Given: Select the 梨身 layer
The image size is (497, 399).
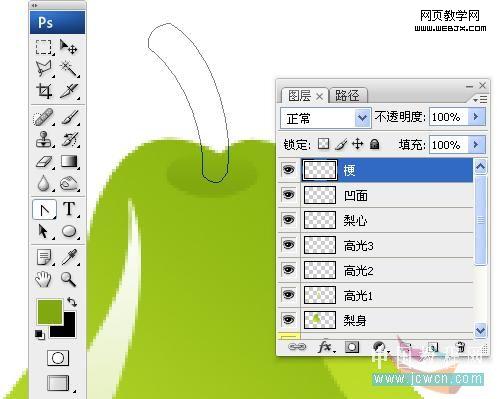Looking at the screenshot, I should pyautogui.click(x=387, y=320).
